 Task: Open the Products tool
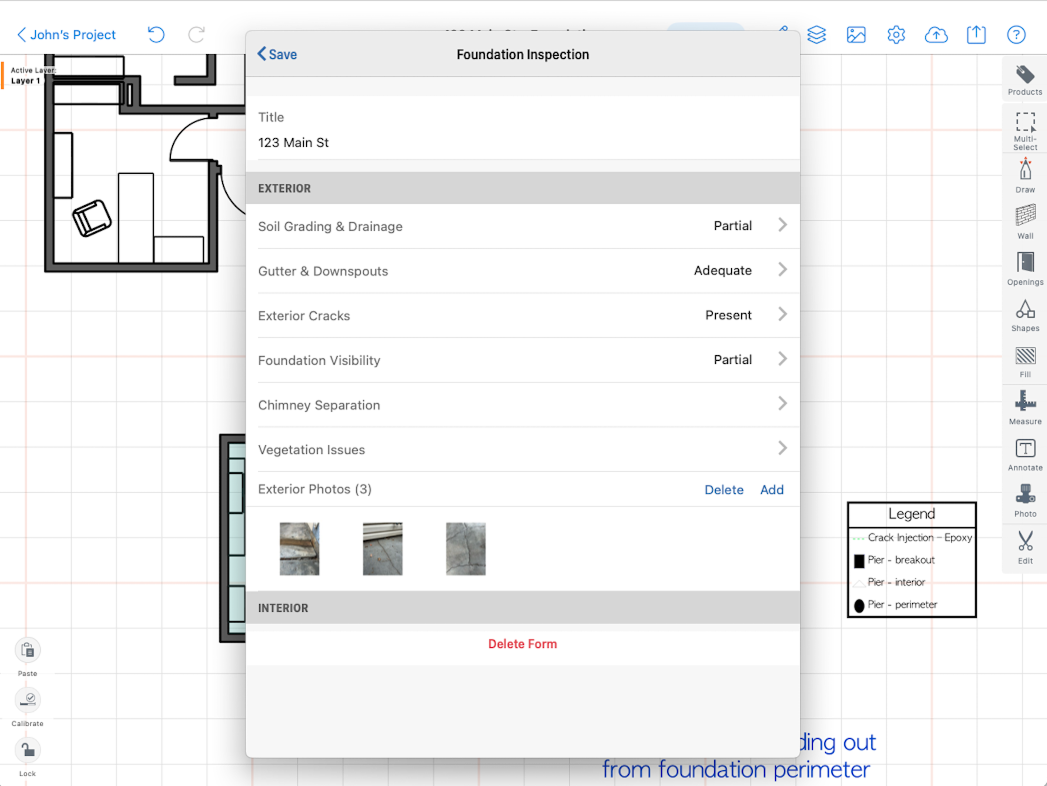click(1025, 80)
